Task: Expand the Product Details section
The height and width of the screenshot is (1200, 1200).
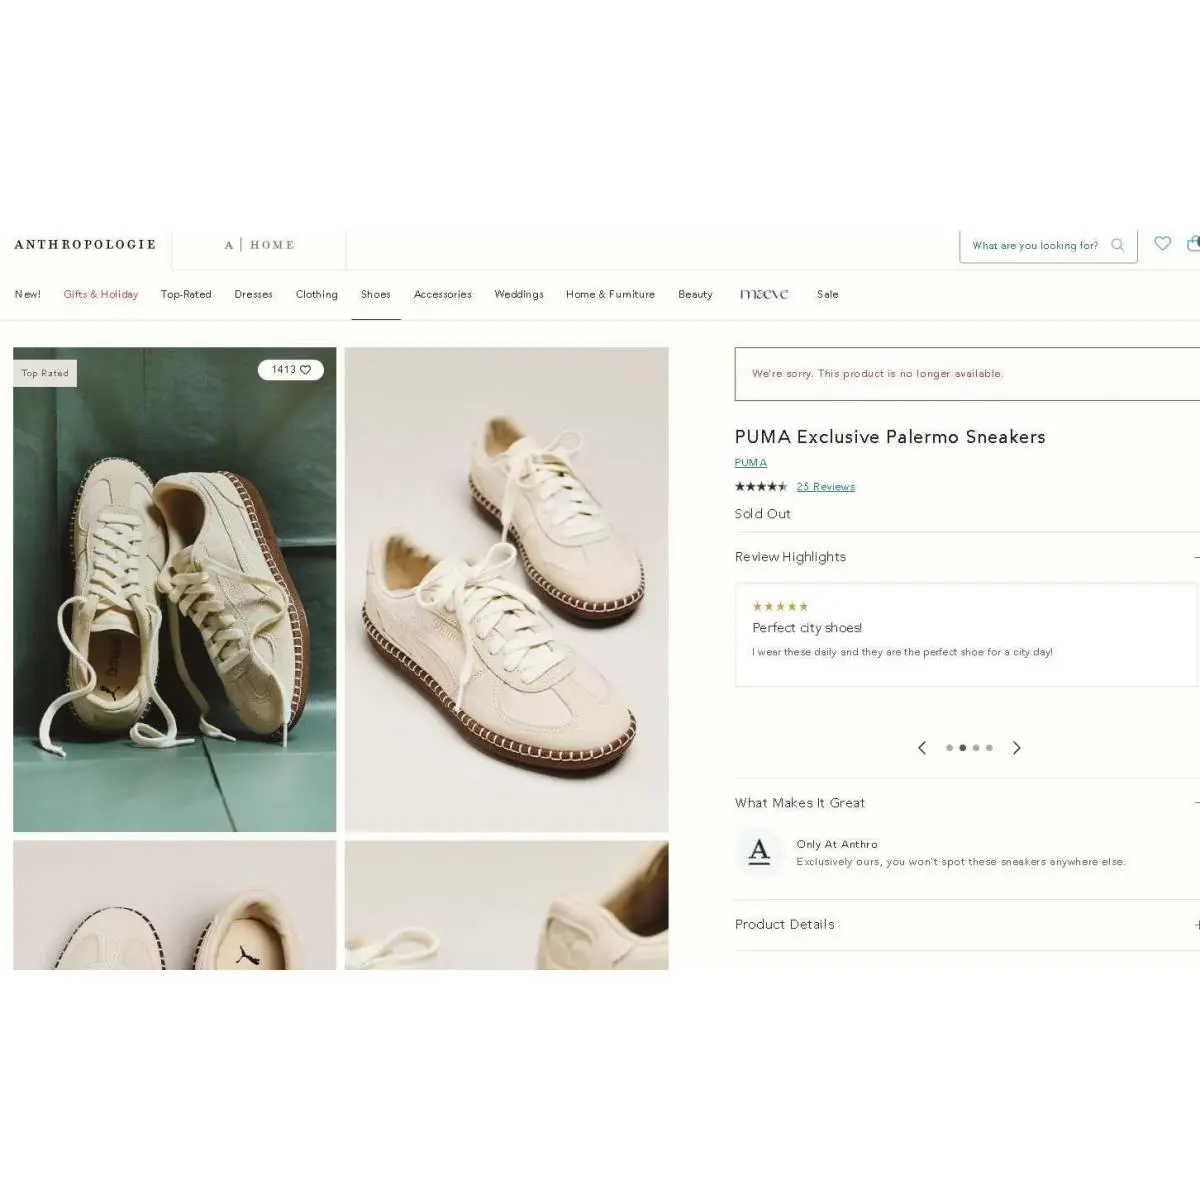Action: pyautogui.click(x=1196, y=925)
